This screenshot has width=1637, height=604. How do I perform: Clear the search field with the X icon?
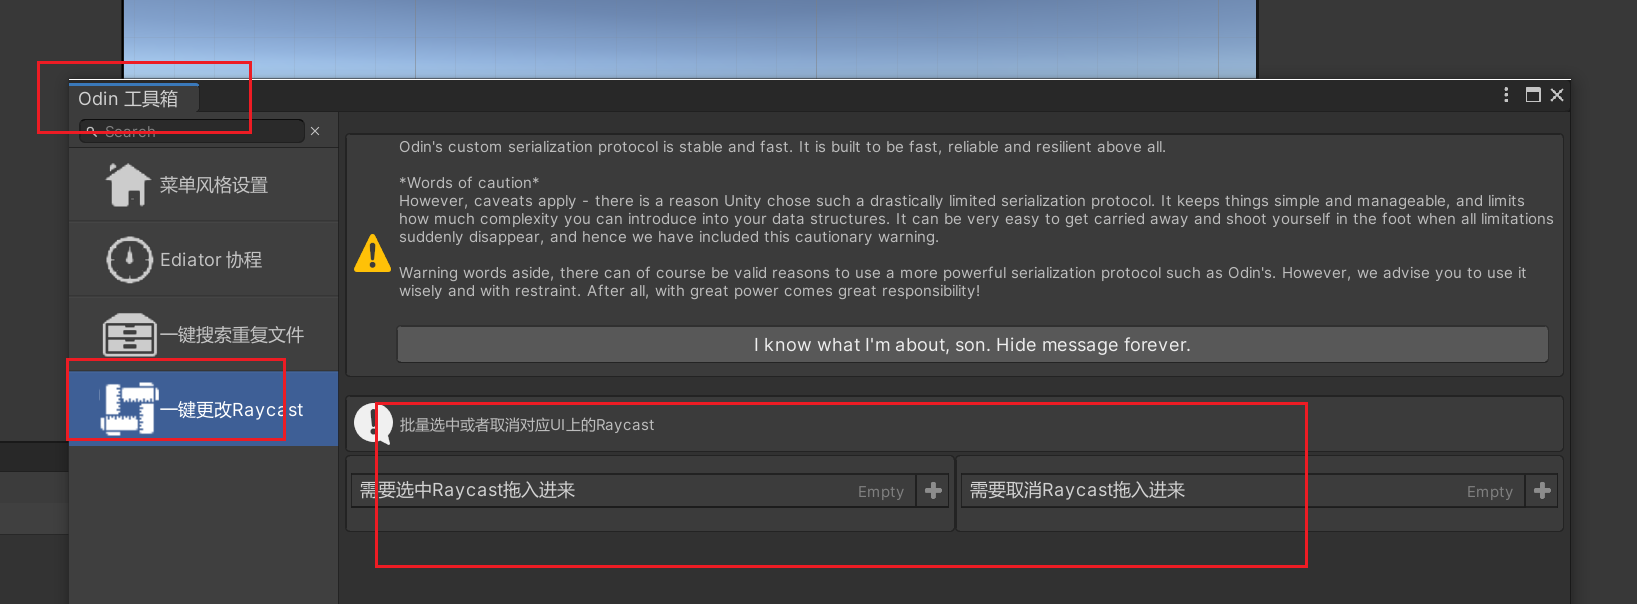[315, 131]
